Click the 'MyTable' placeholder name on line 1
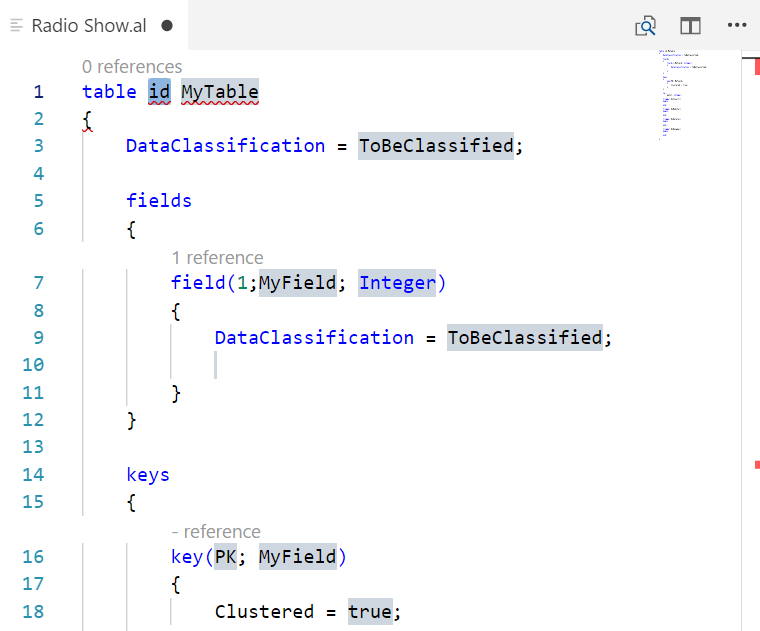Screen dimensions: 760x631 point(220,92)
